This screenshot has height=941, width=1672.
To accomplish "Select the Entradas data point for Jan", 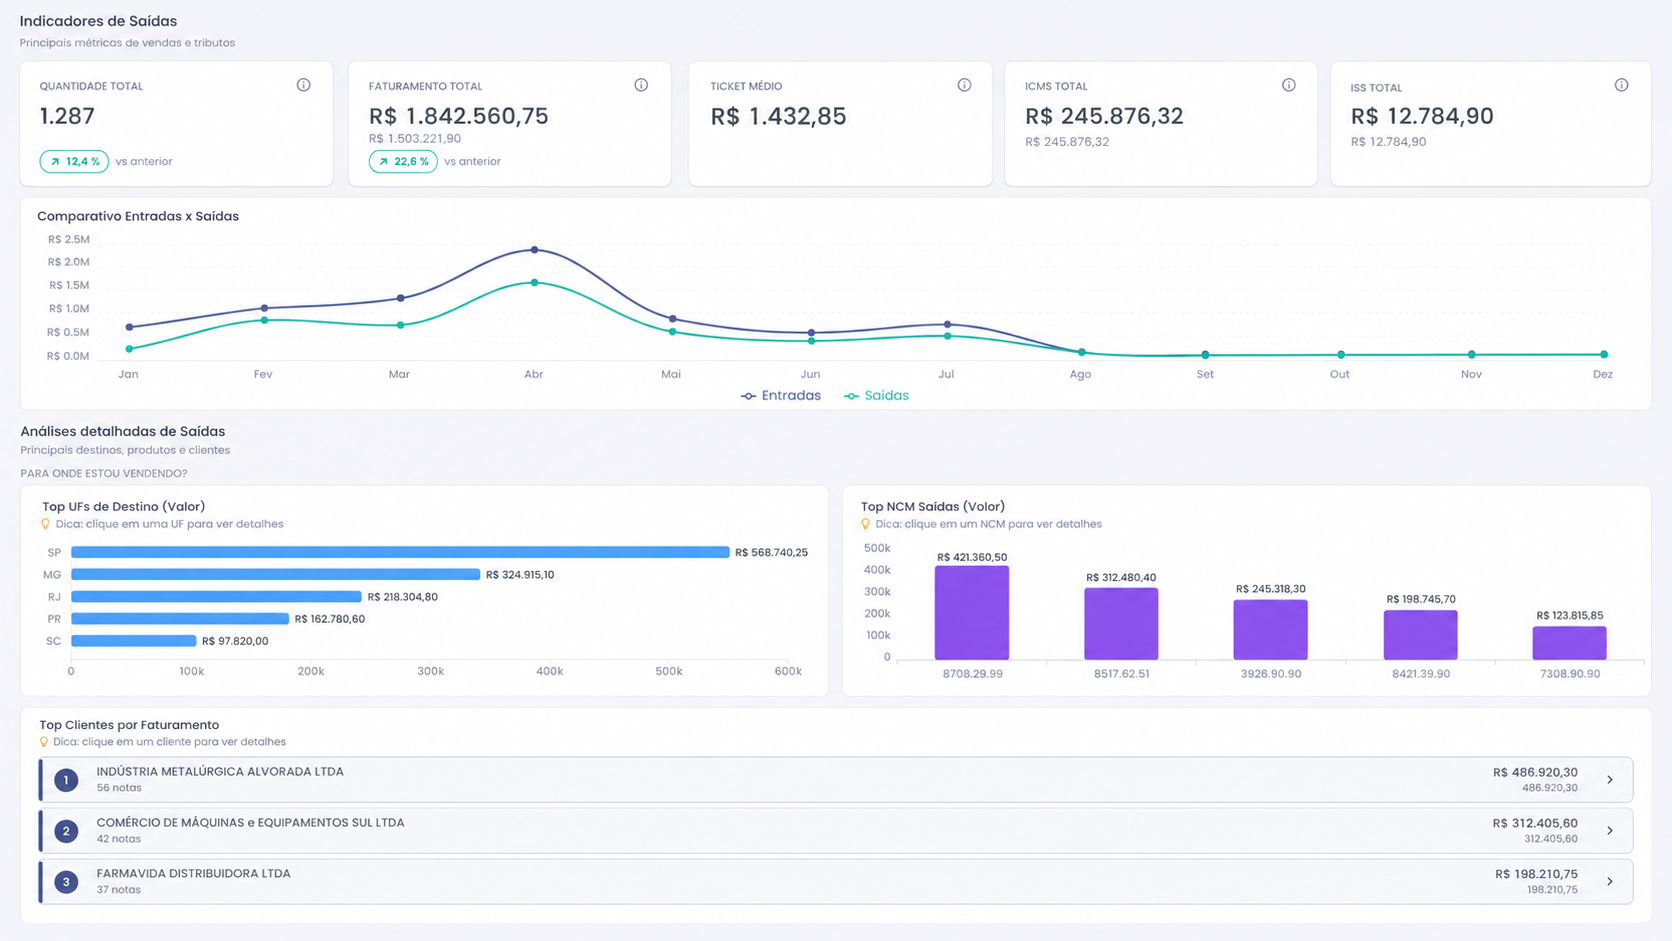I will [x=129, y=327].
